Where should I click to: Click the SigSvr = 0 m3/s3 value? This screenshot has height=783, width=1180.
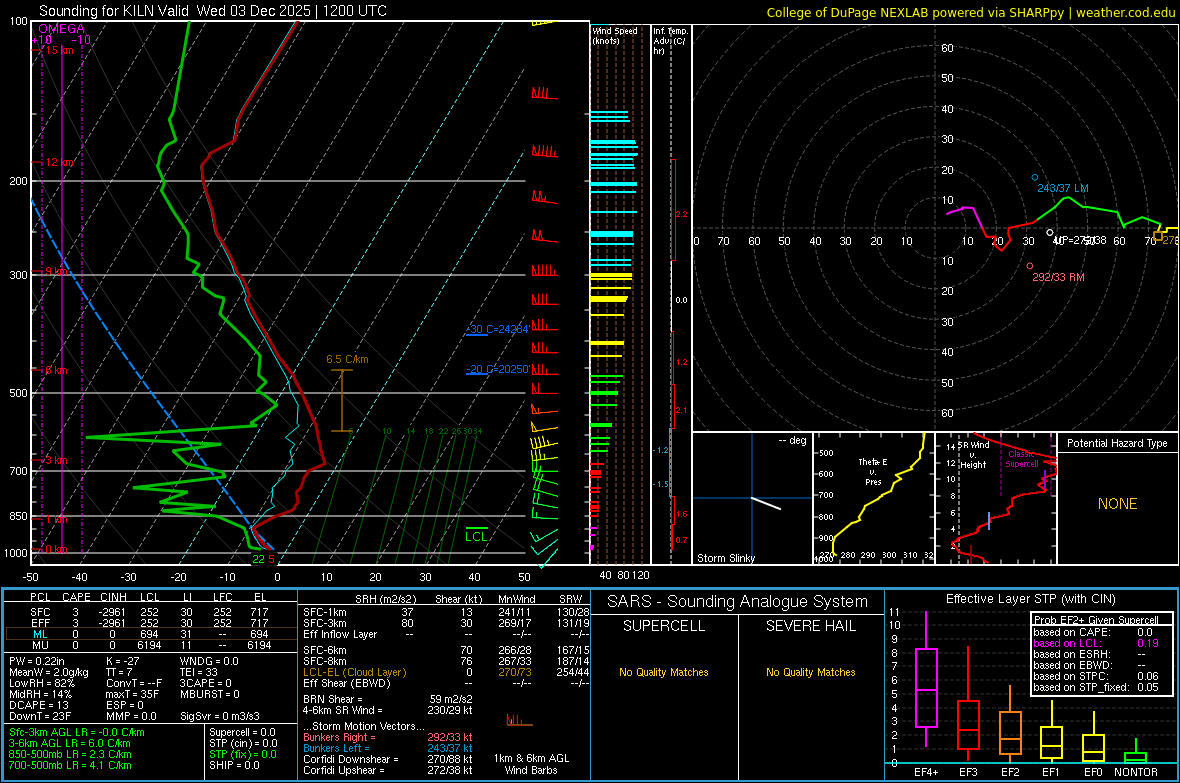220,717
